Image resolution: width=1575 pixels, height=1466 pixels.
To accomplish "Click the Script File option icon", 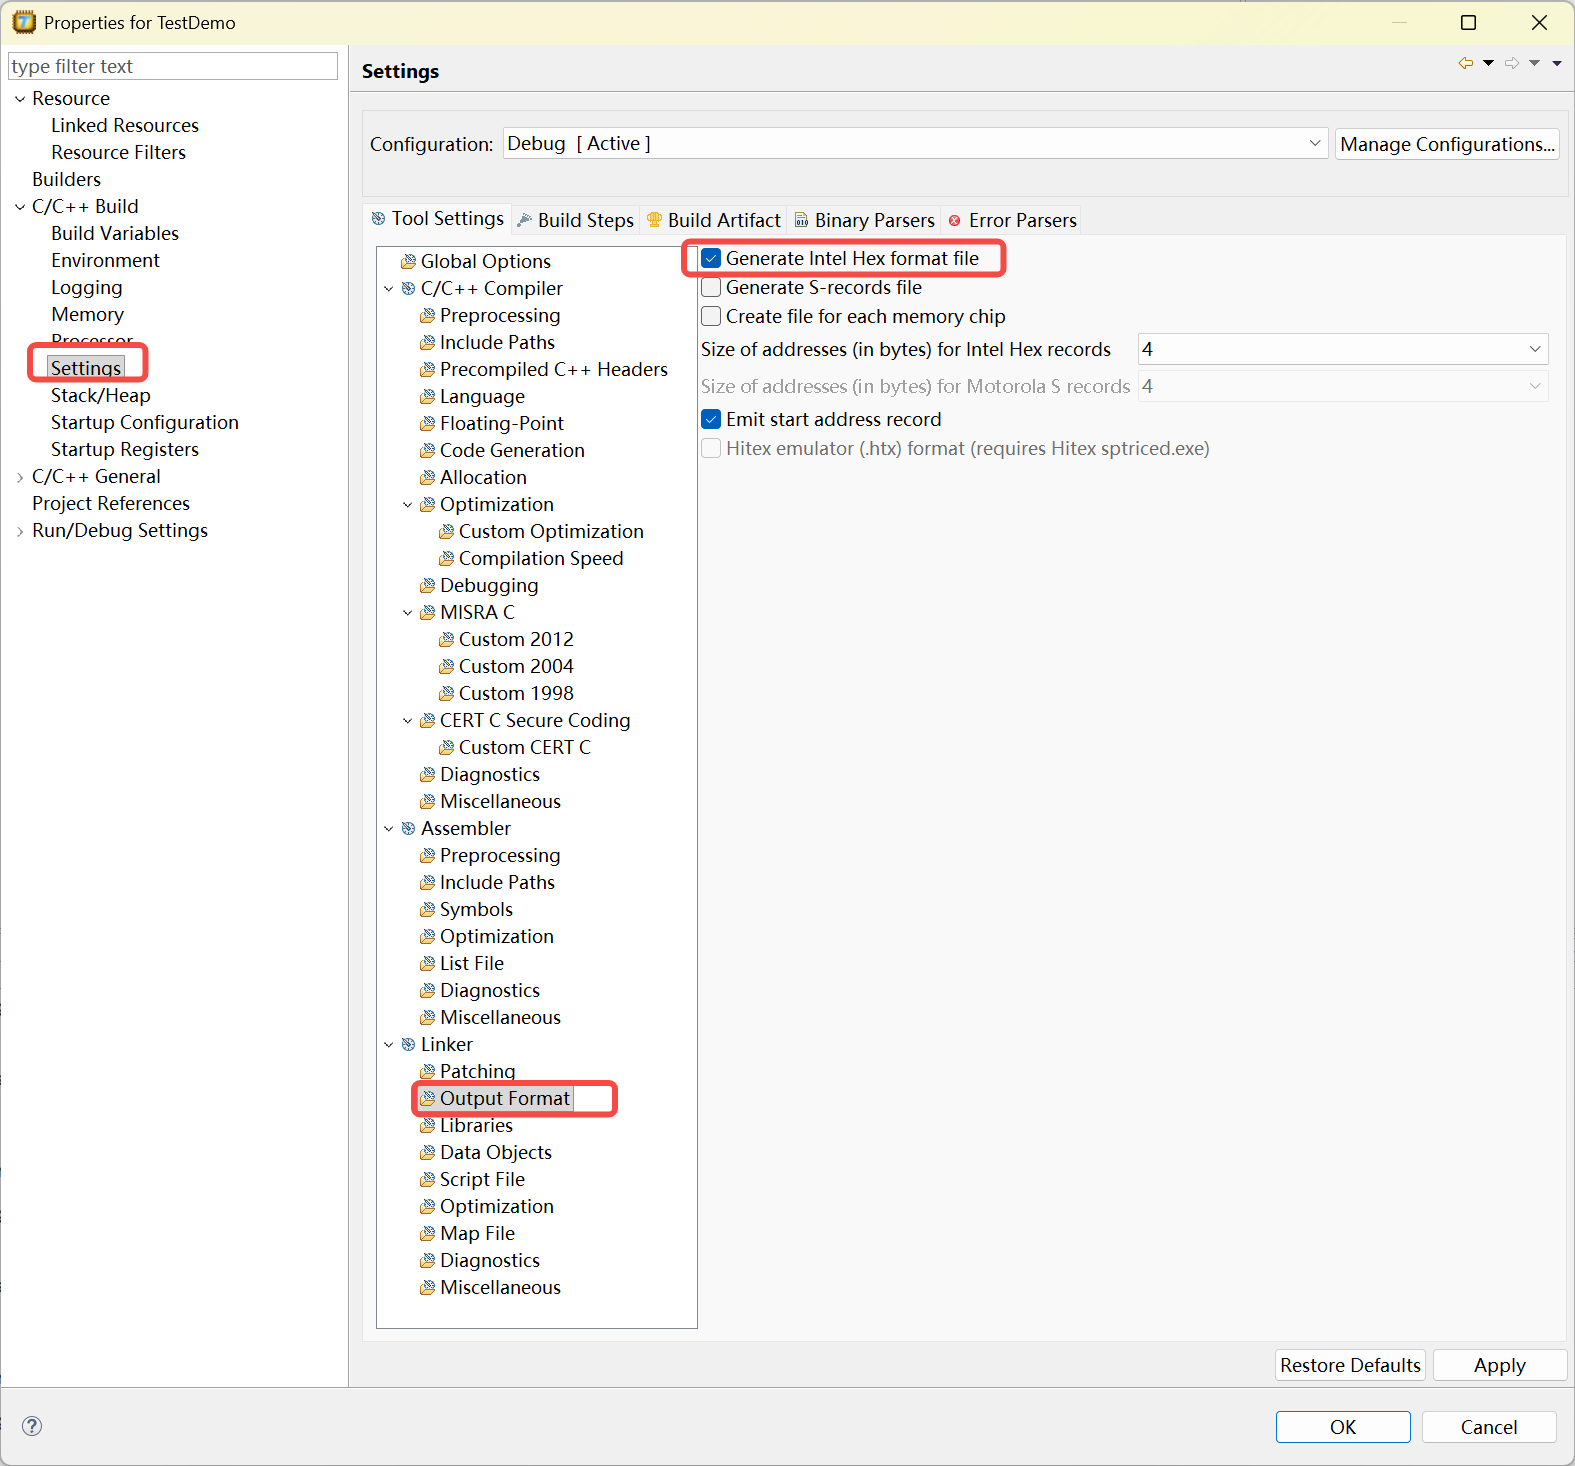I will point(427,1180).
